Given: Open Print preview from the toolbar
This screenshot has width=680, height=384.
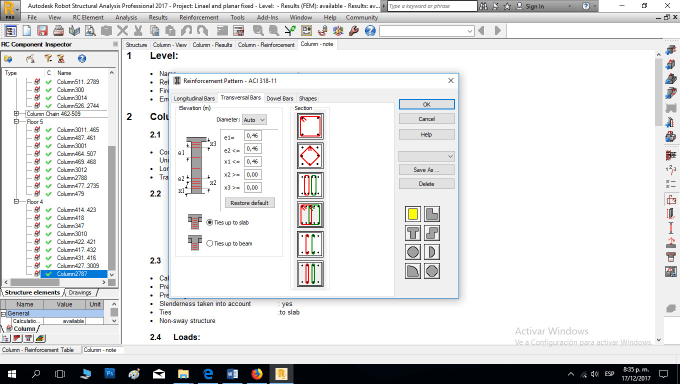Looking at the screenshot, I should tap(90, 31).
